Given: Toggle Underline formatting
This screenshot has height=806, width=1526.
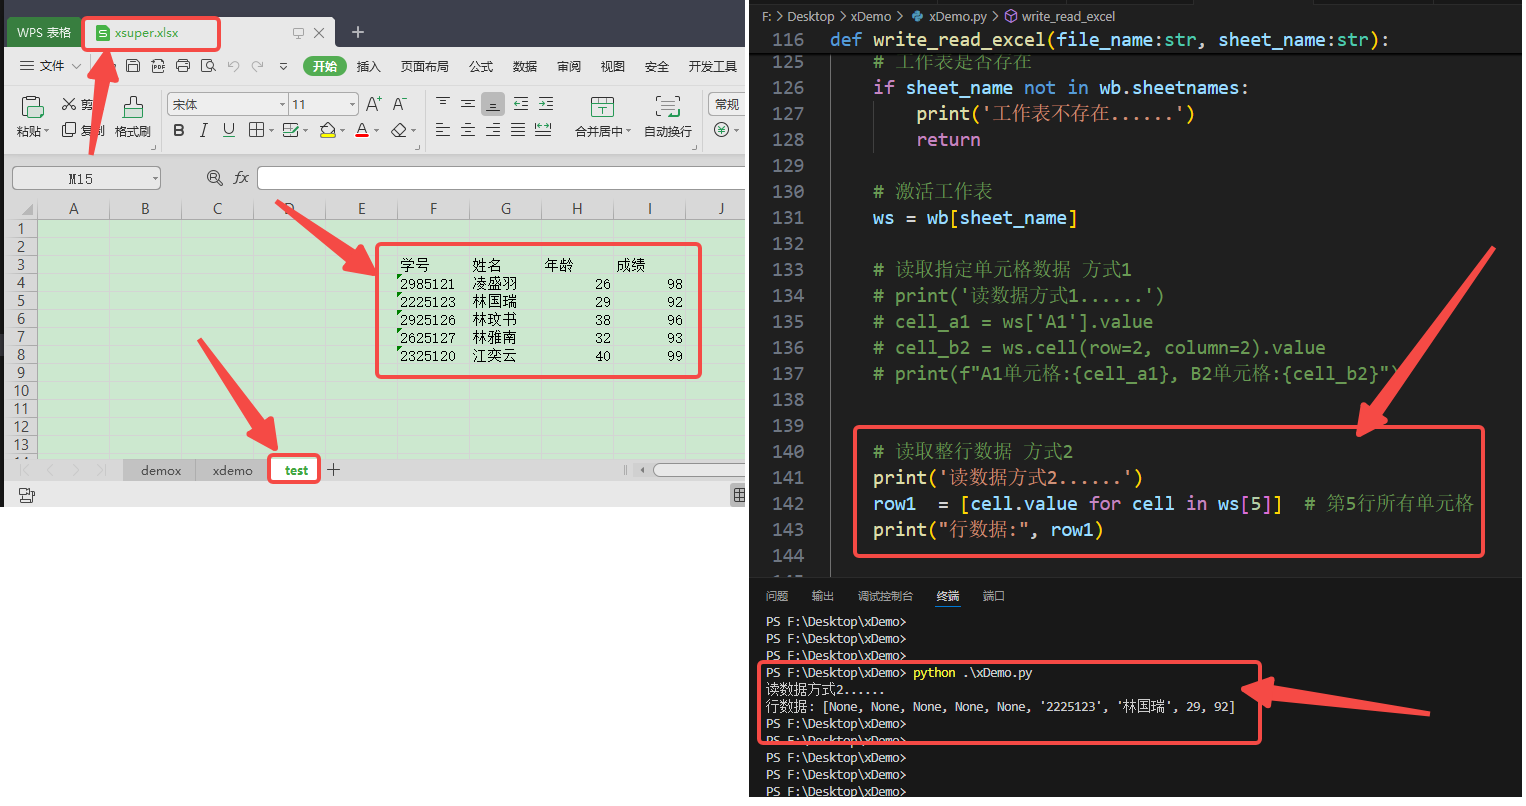Looking at the screenshot, I should coord(229,130).
